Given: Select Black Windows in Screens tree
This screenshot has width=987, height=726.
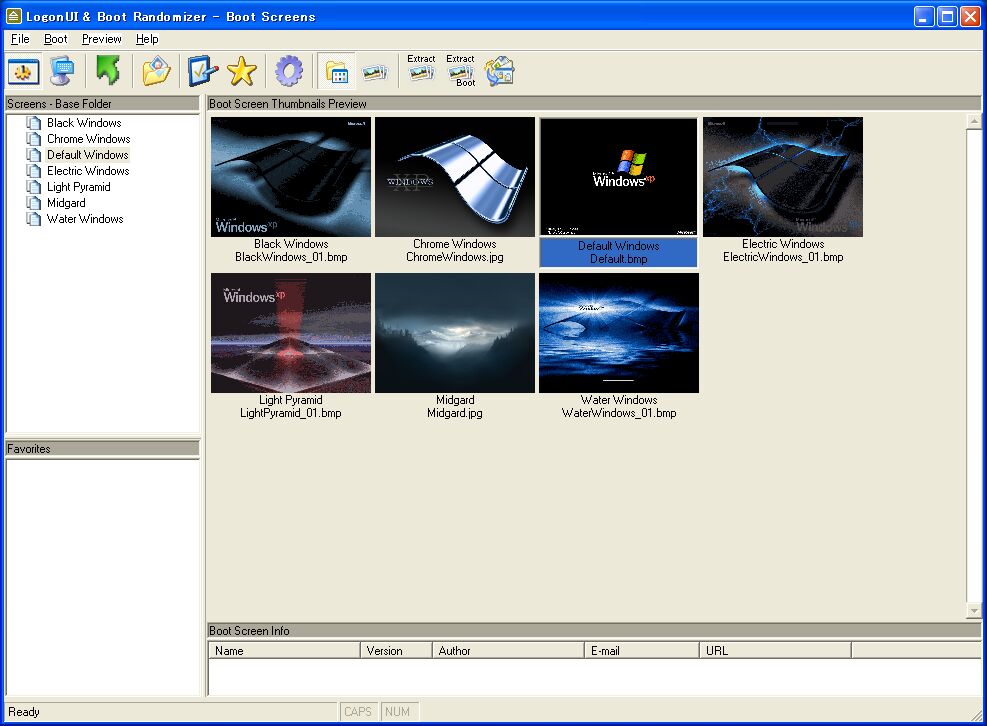Looking at the screenshot, I should (84, 123).
